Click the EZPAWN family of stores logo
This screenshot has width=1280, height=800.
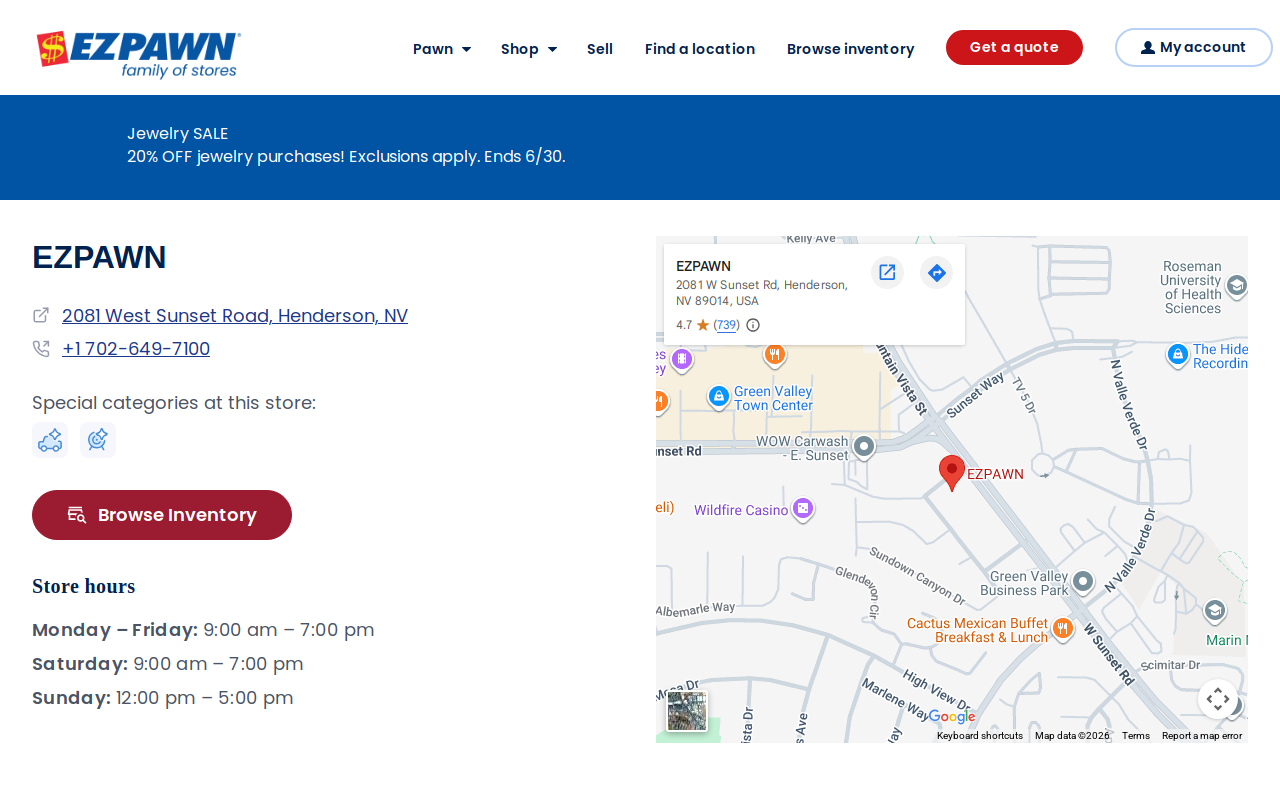tap(138, 54)
